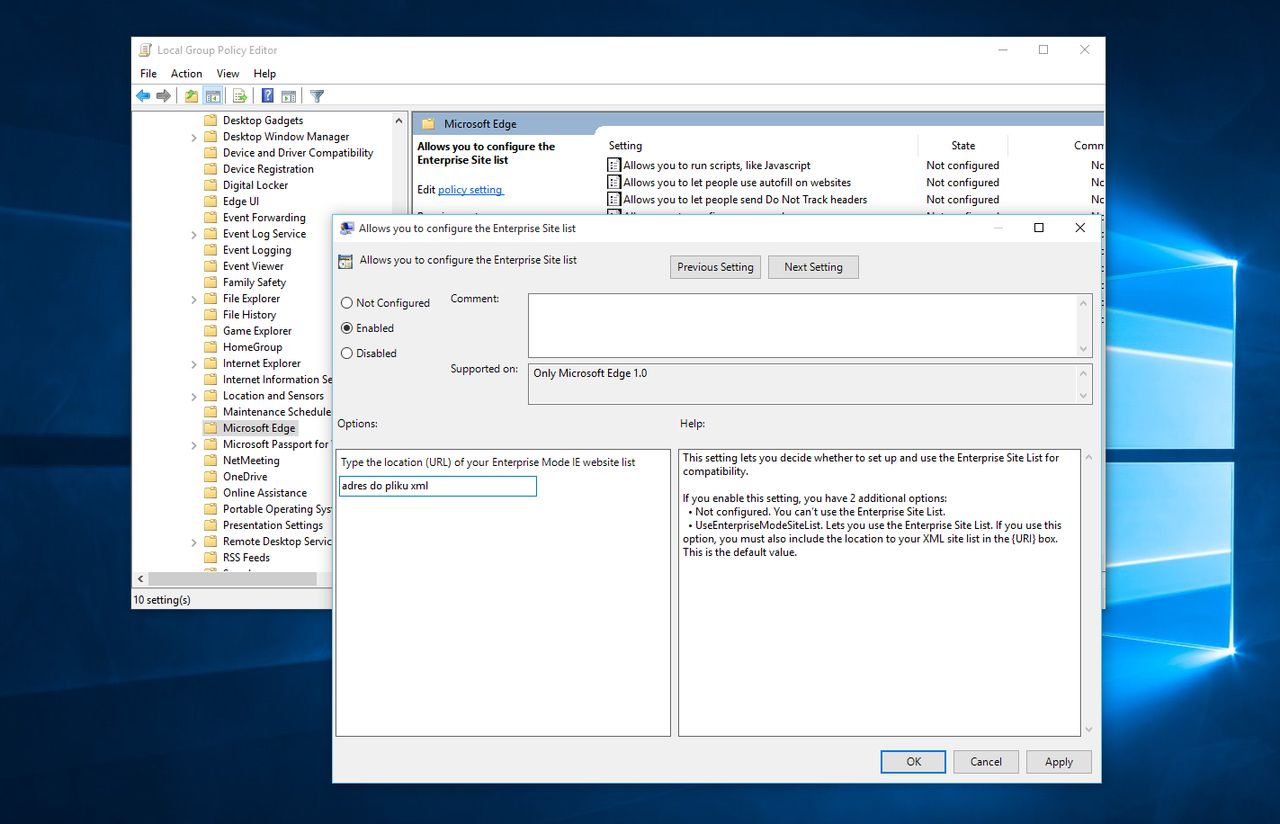Expand the Remote Desktop Services node
Screen dimensions: 1280x824
coord(194,542)
